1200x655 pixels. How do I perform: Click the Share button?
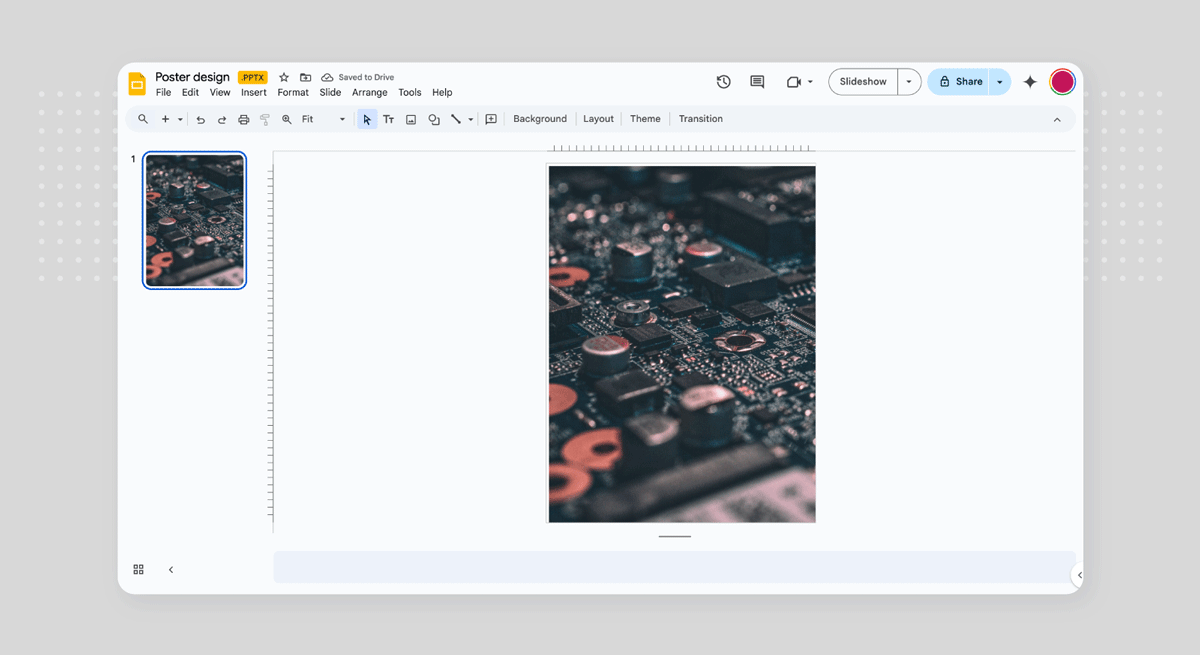tap(960, 82)
